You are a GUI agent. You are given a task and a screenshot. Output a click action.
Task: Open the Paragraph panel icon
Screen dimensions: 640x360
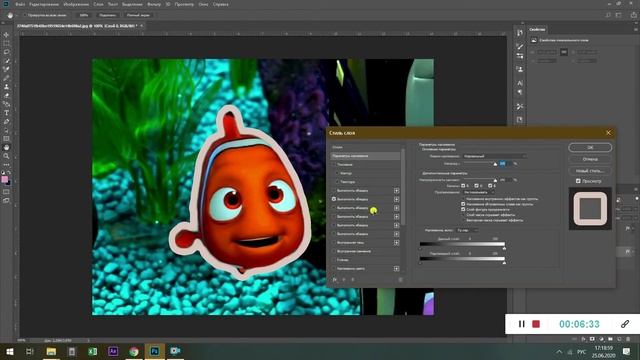(x=520, y=92)
